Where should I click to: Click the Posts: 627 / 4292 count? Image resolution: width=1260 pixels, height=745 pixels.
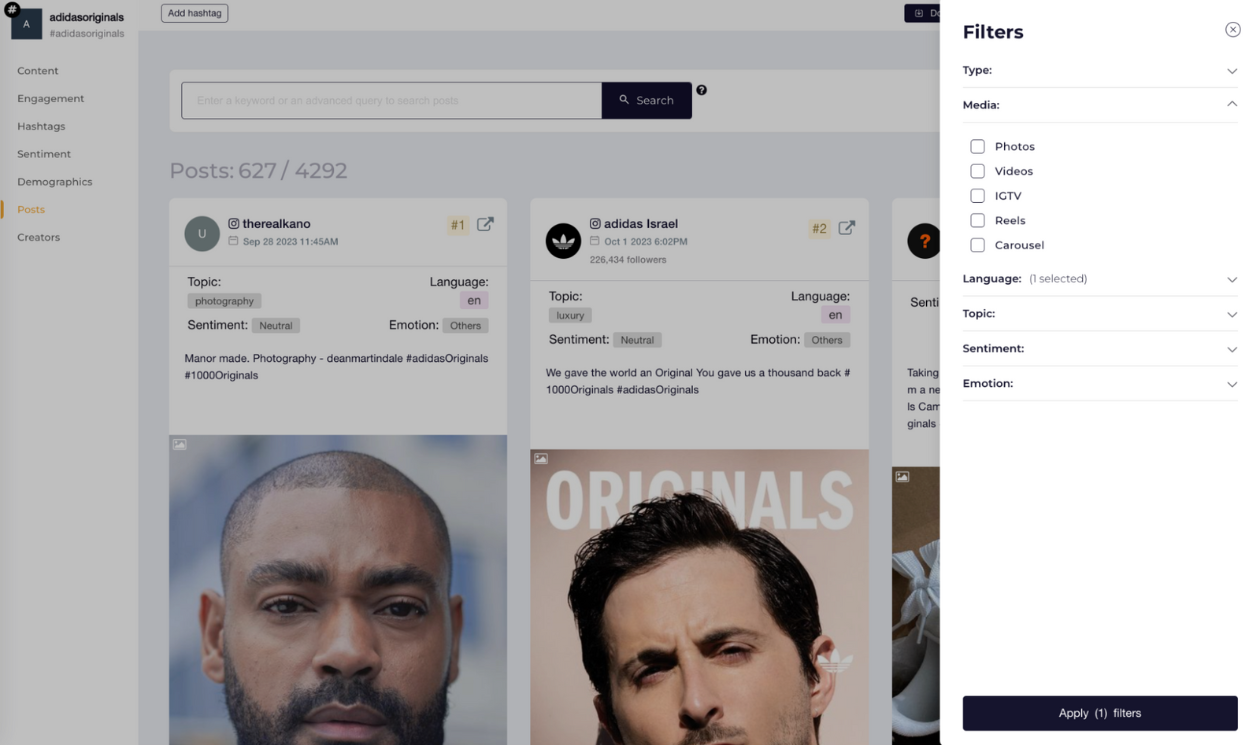(258, 170)
